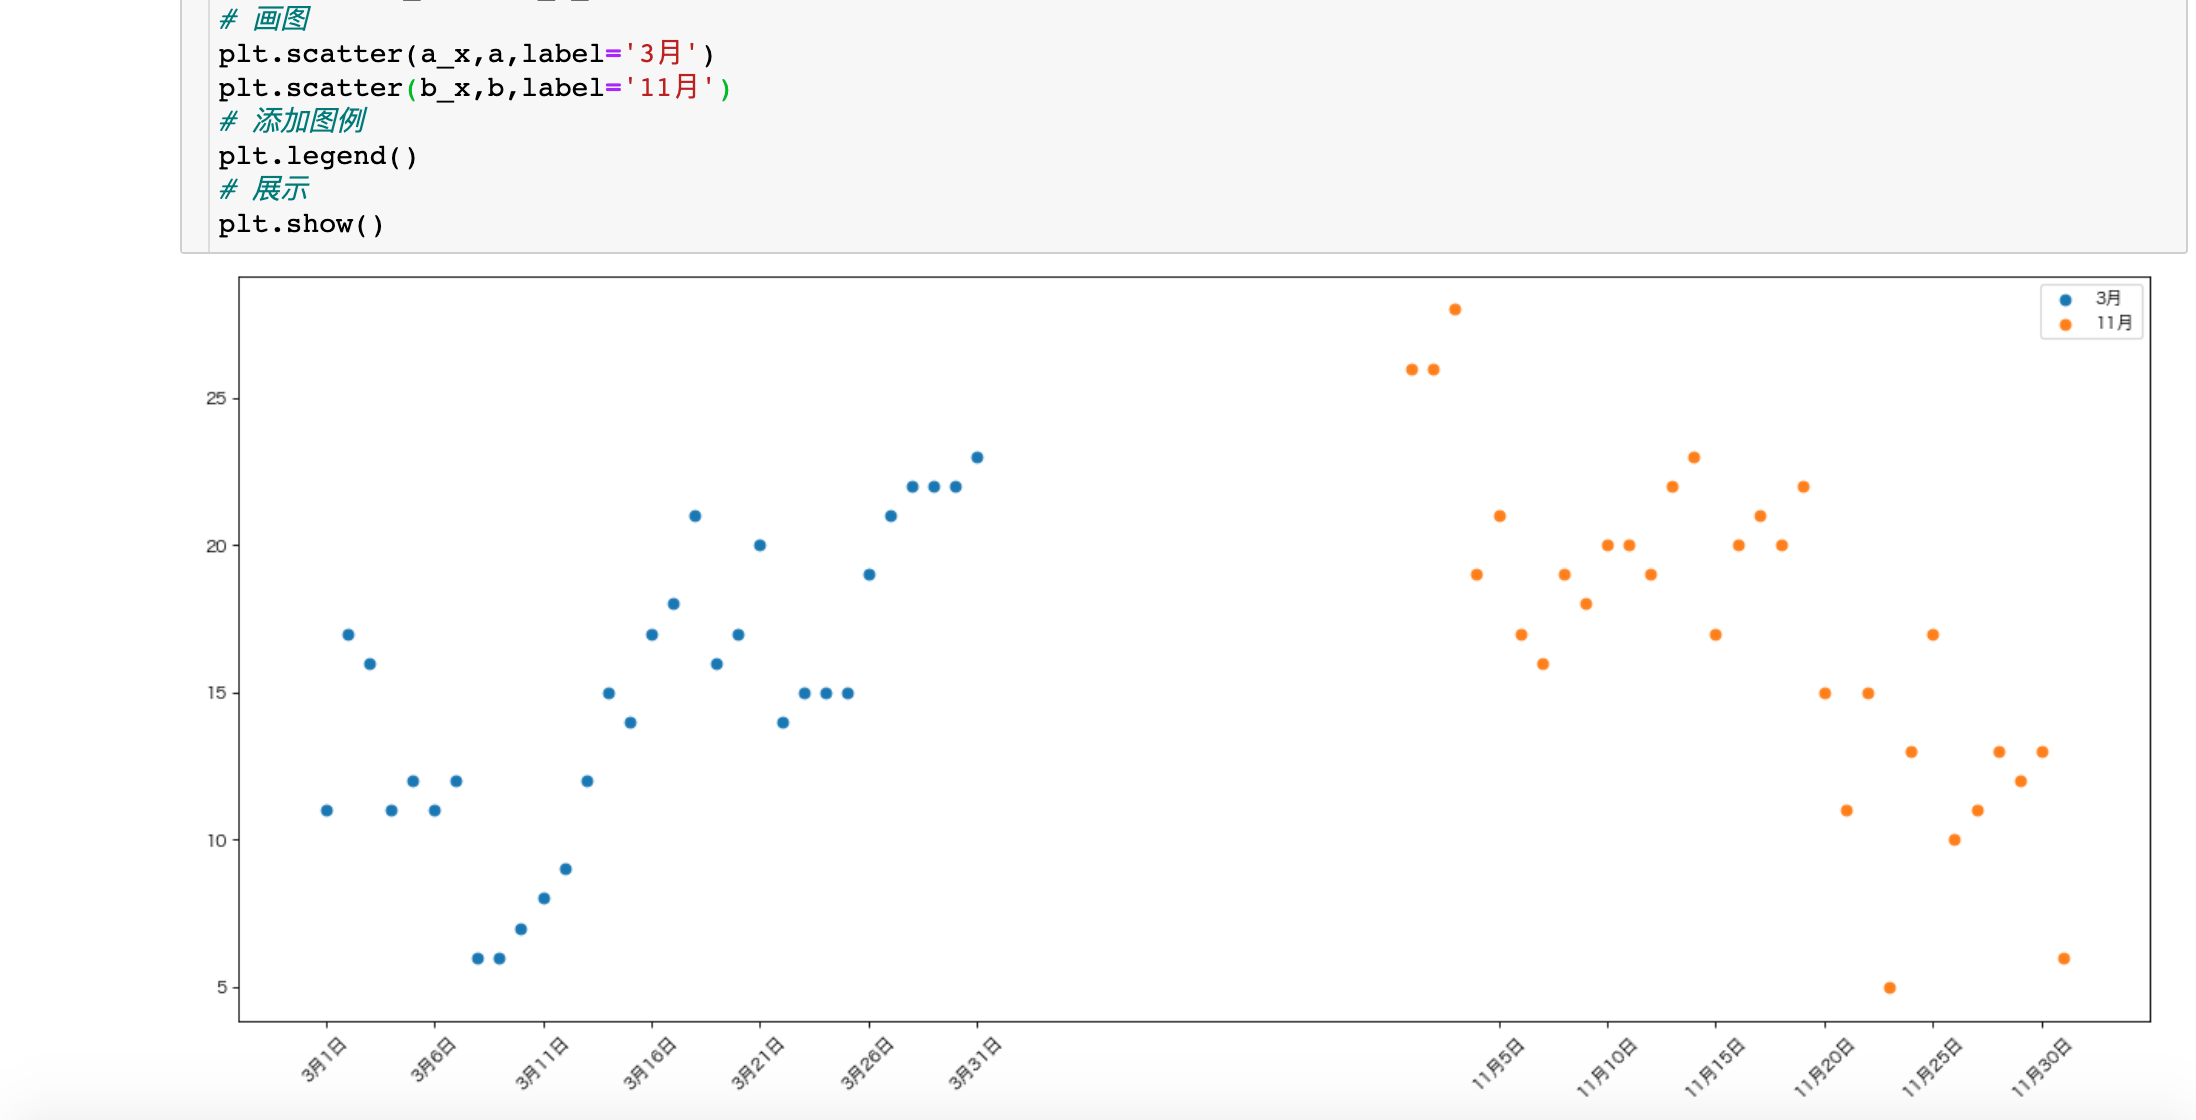Viewport: 2196px width, 1120px height.
Task: Click the x-axis label 3月26日
Action: (x=866, y=1063)
